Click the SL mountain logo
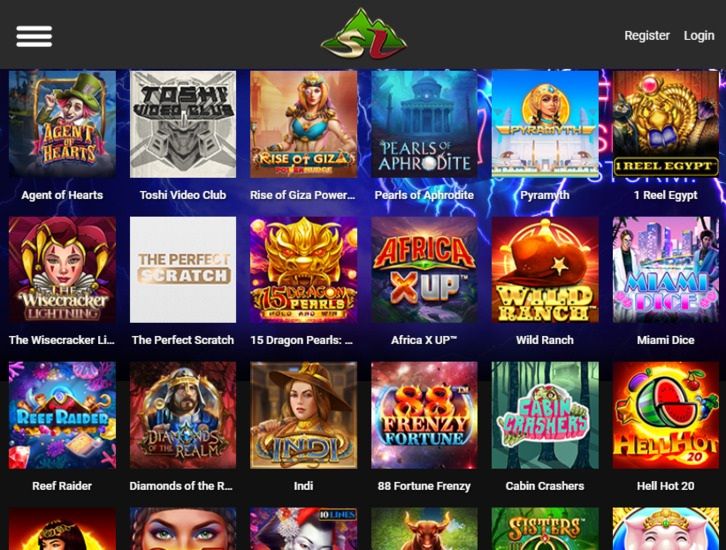Image resolution: width=726 pixels, height=550 pixels. (363, 33)
